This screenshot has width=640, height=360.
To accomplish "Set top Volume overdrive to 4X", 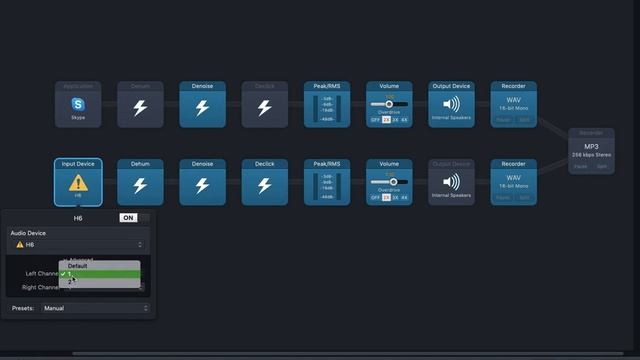I will [x=404, y=120].
